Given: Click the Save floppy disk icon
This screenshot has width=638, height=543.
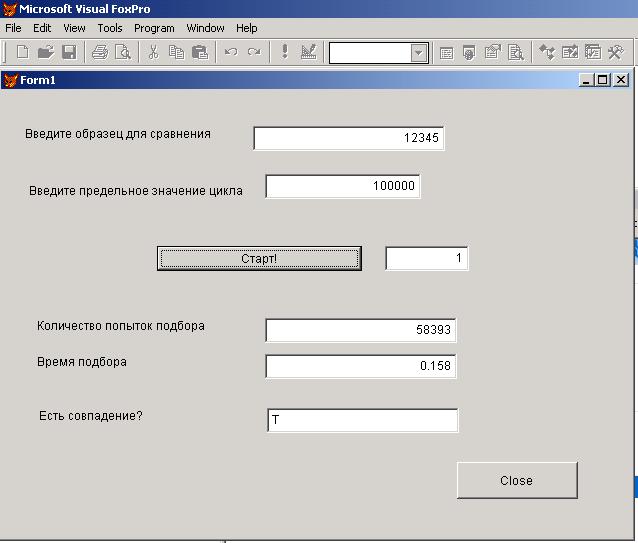Looking at the screenshot, I should pyautogui.click(x=69, y=52).
